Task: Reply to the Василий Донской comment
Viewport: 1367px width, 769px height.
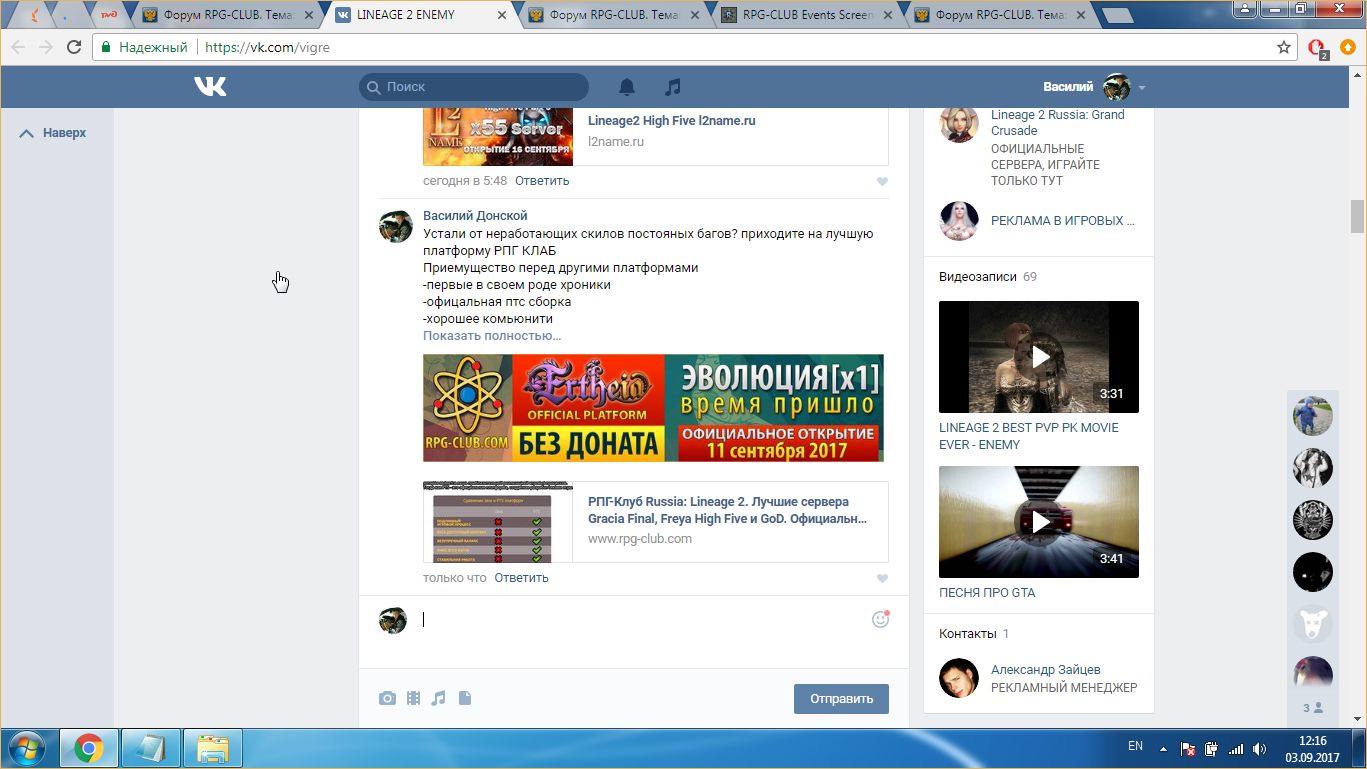Action: tap(521, 578)
